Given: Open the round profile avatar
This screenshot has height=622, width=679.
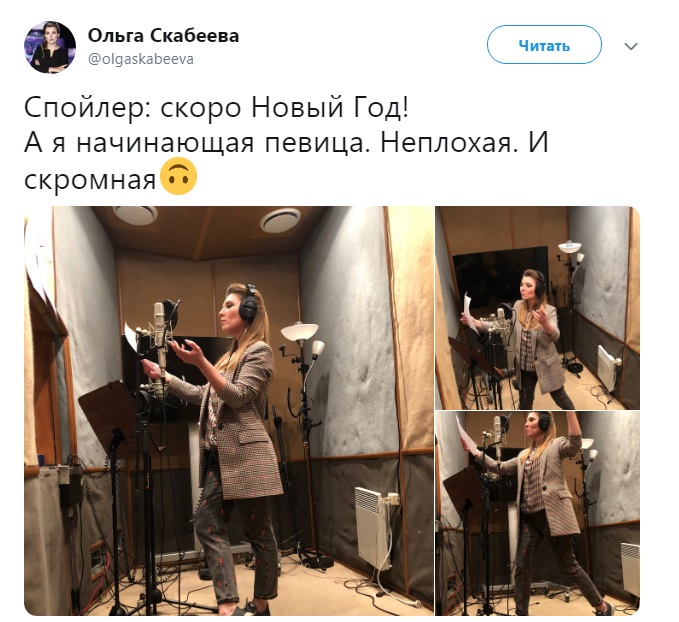Looking at the screenshot, I should coord(50,47).
